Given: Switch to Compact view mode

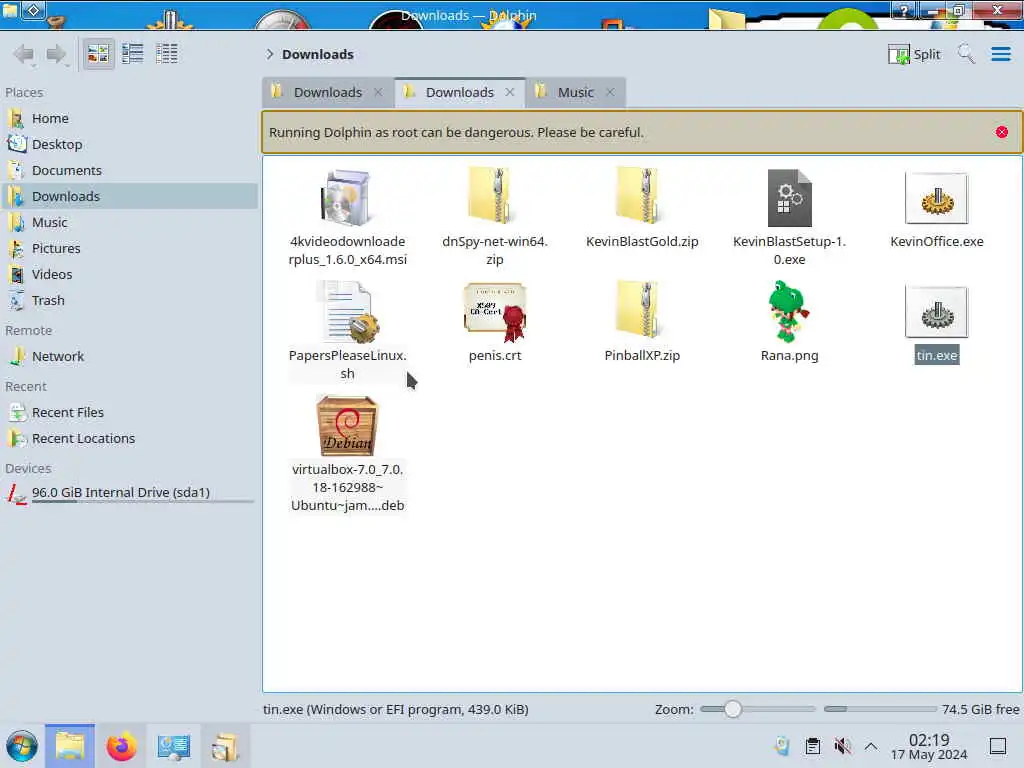Looking at the screenshot, I should tap(133, 54).
